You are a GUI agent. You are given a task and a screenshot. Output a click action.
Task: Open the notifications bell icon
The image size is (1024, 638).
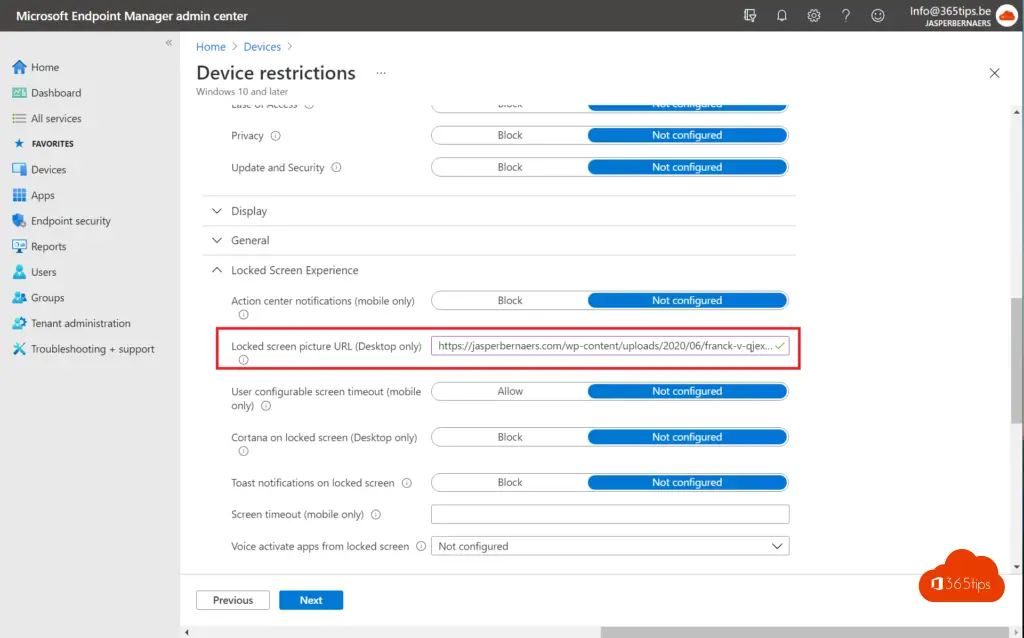click(782, 15)
